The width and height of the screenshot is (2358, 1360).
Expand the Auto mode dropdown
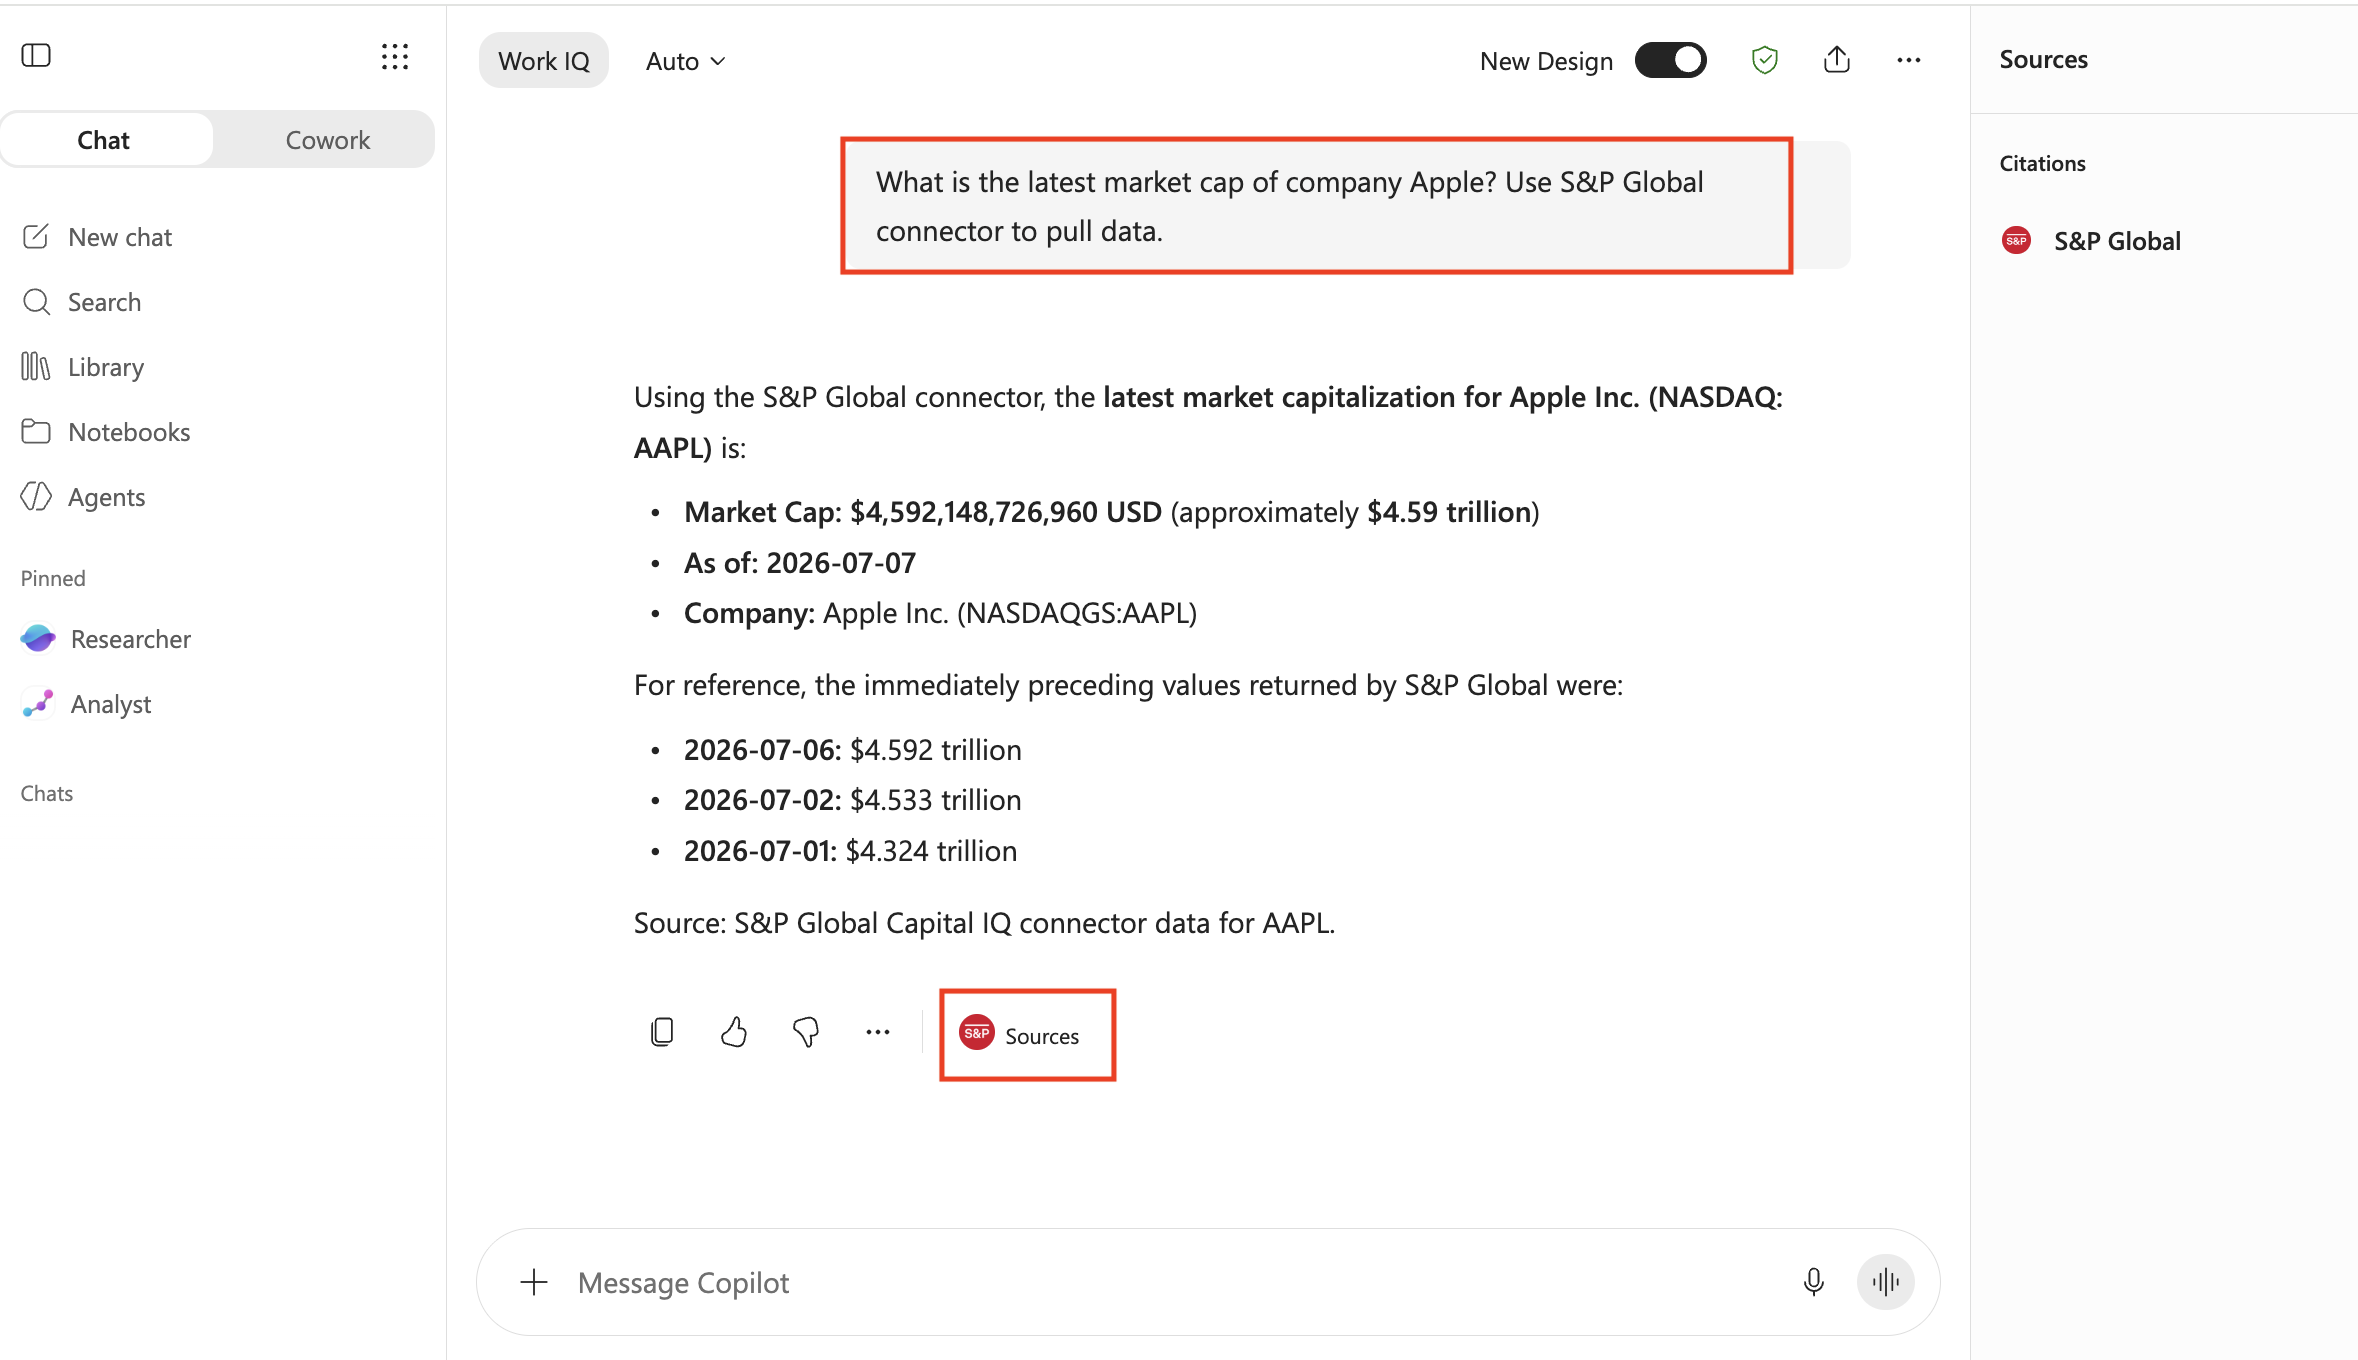click(686, 61)
